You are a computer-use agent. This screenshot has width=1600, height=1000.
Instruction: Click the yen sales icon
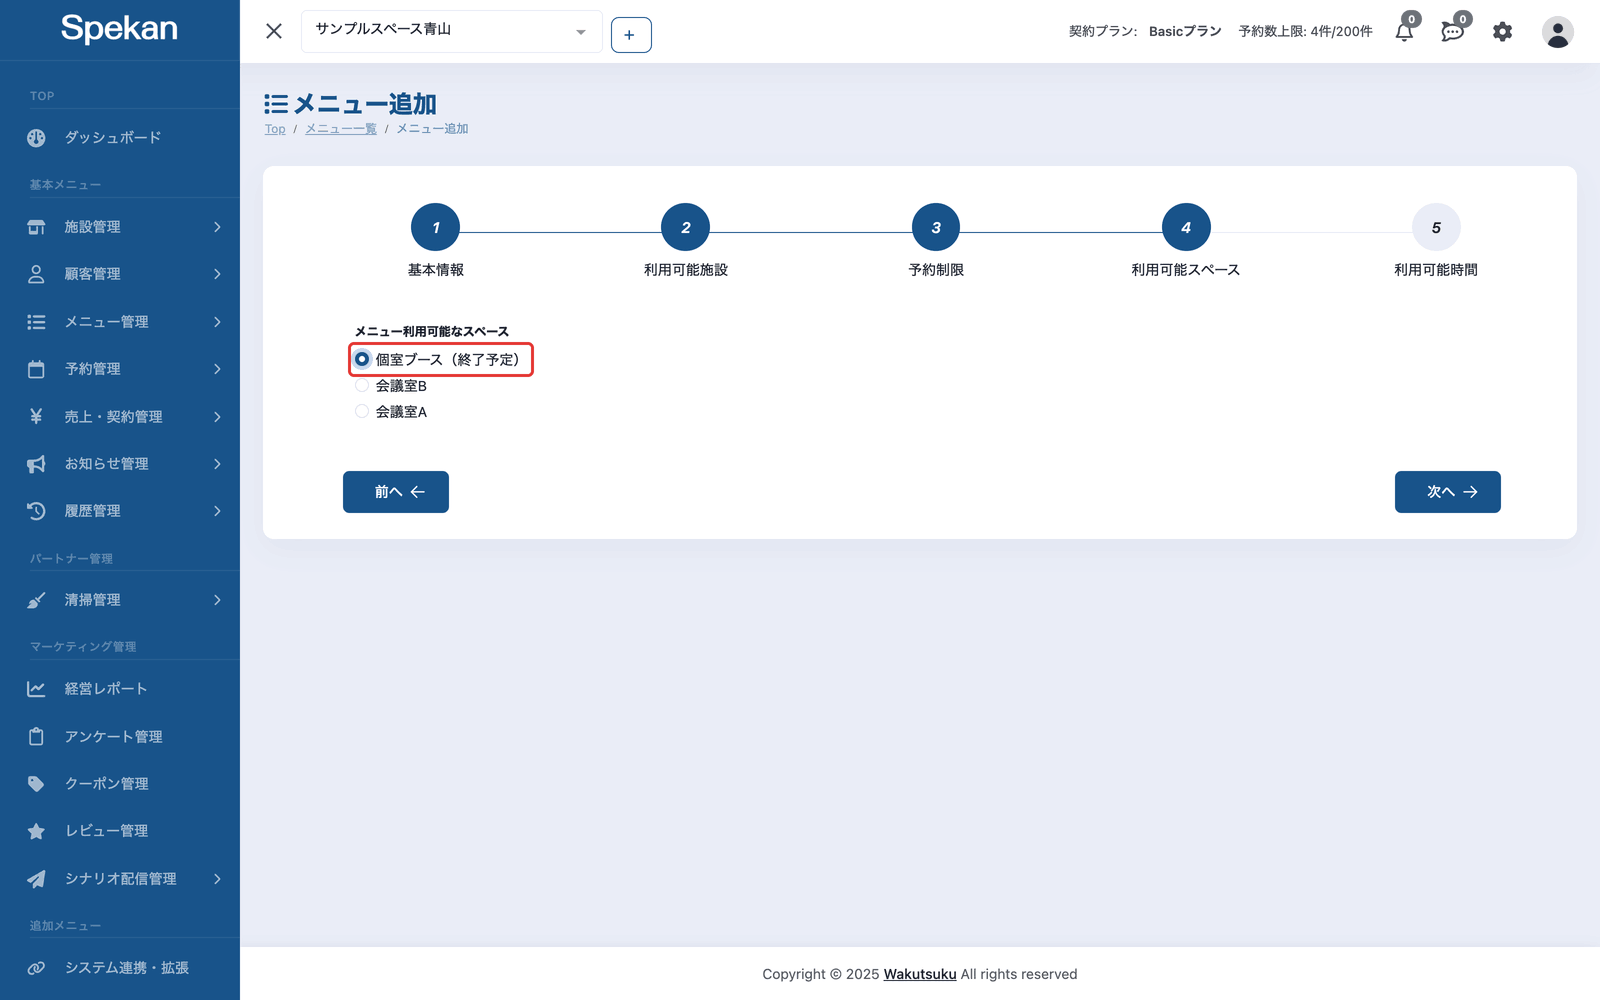click(x=36, y=416)
